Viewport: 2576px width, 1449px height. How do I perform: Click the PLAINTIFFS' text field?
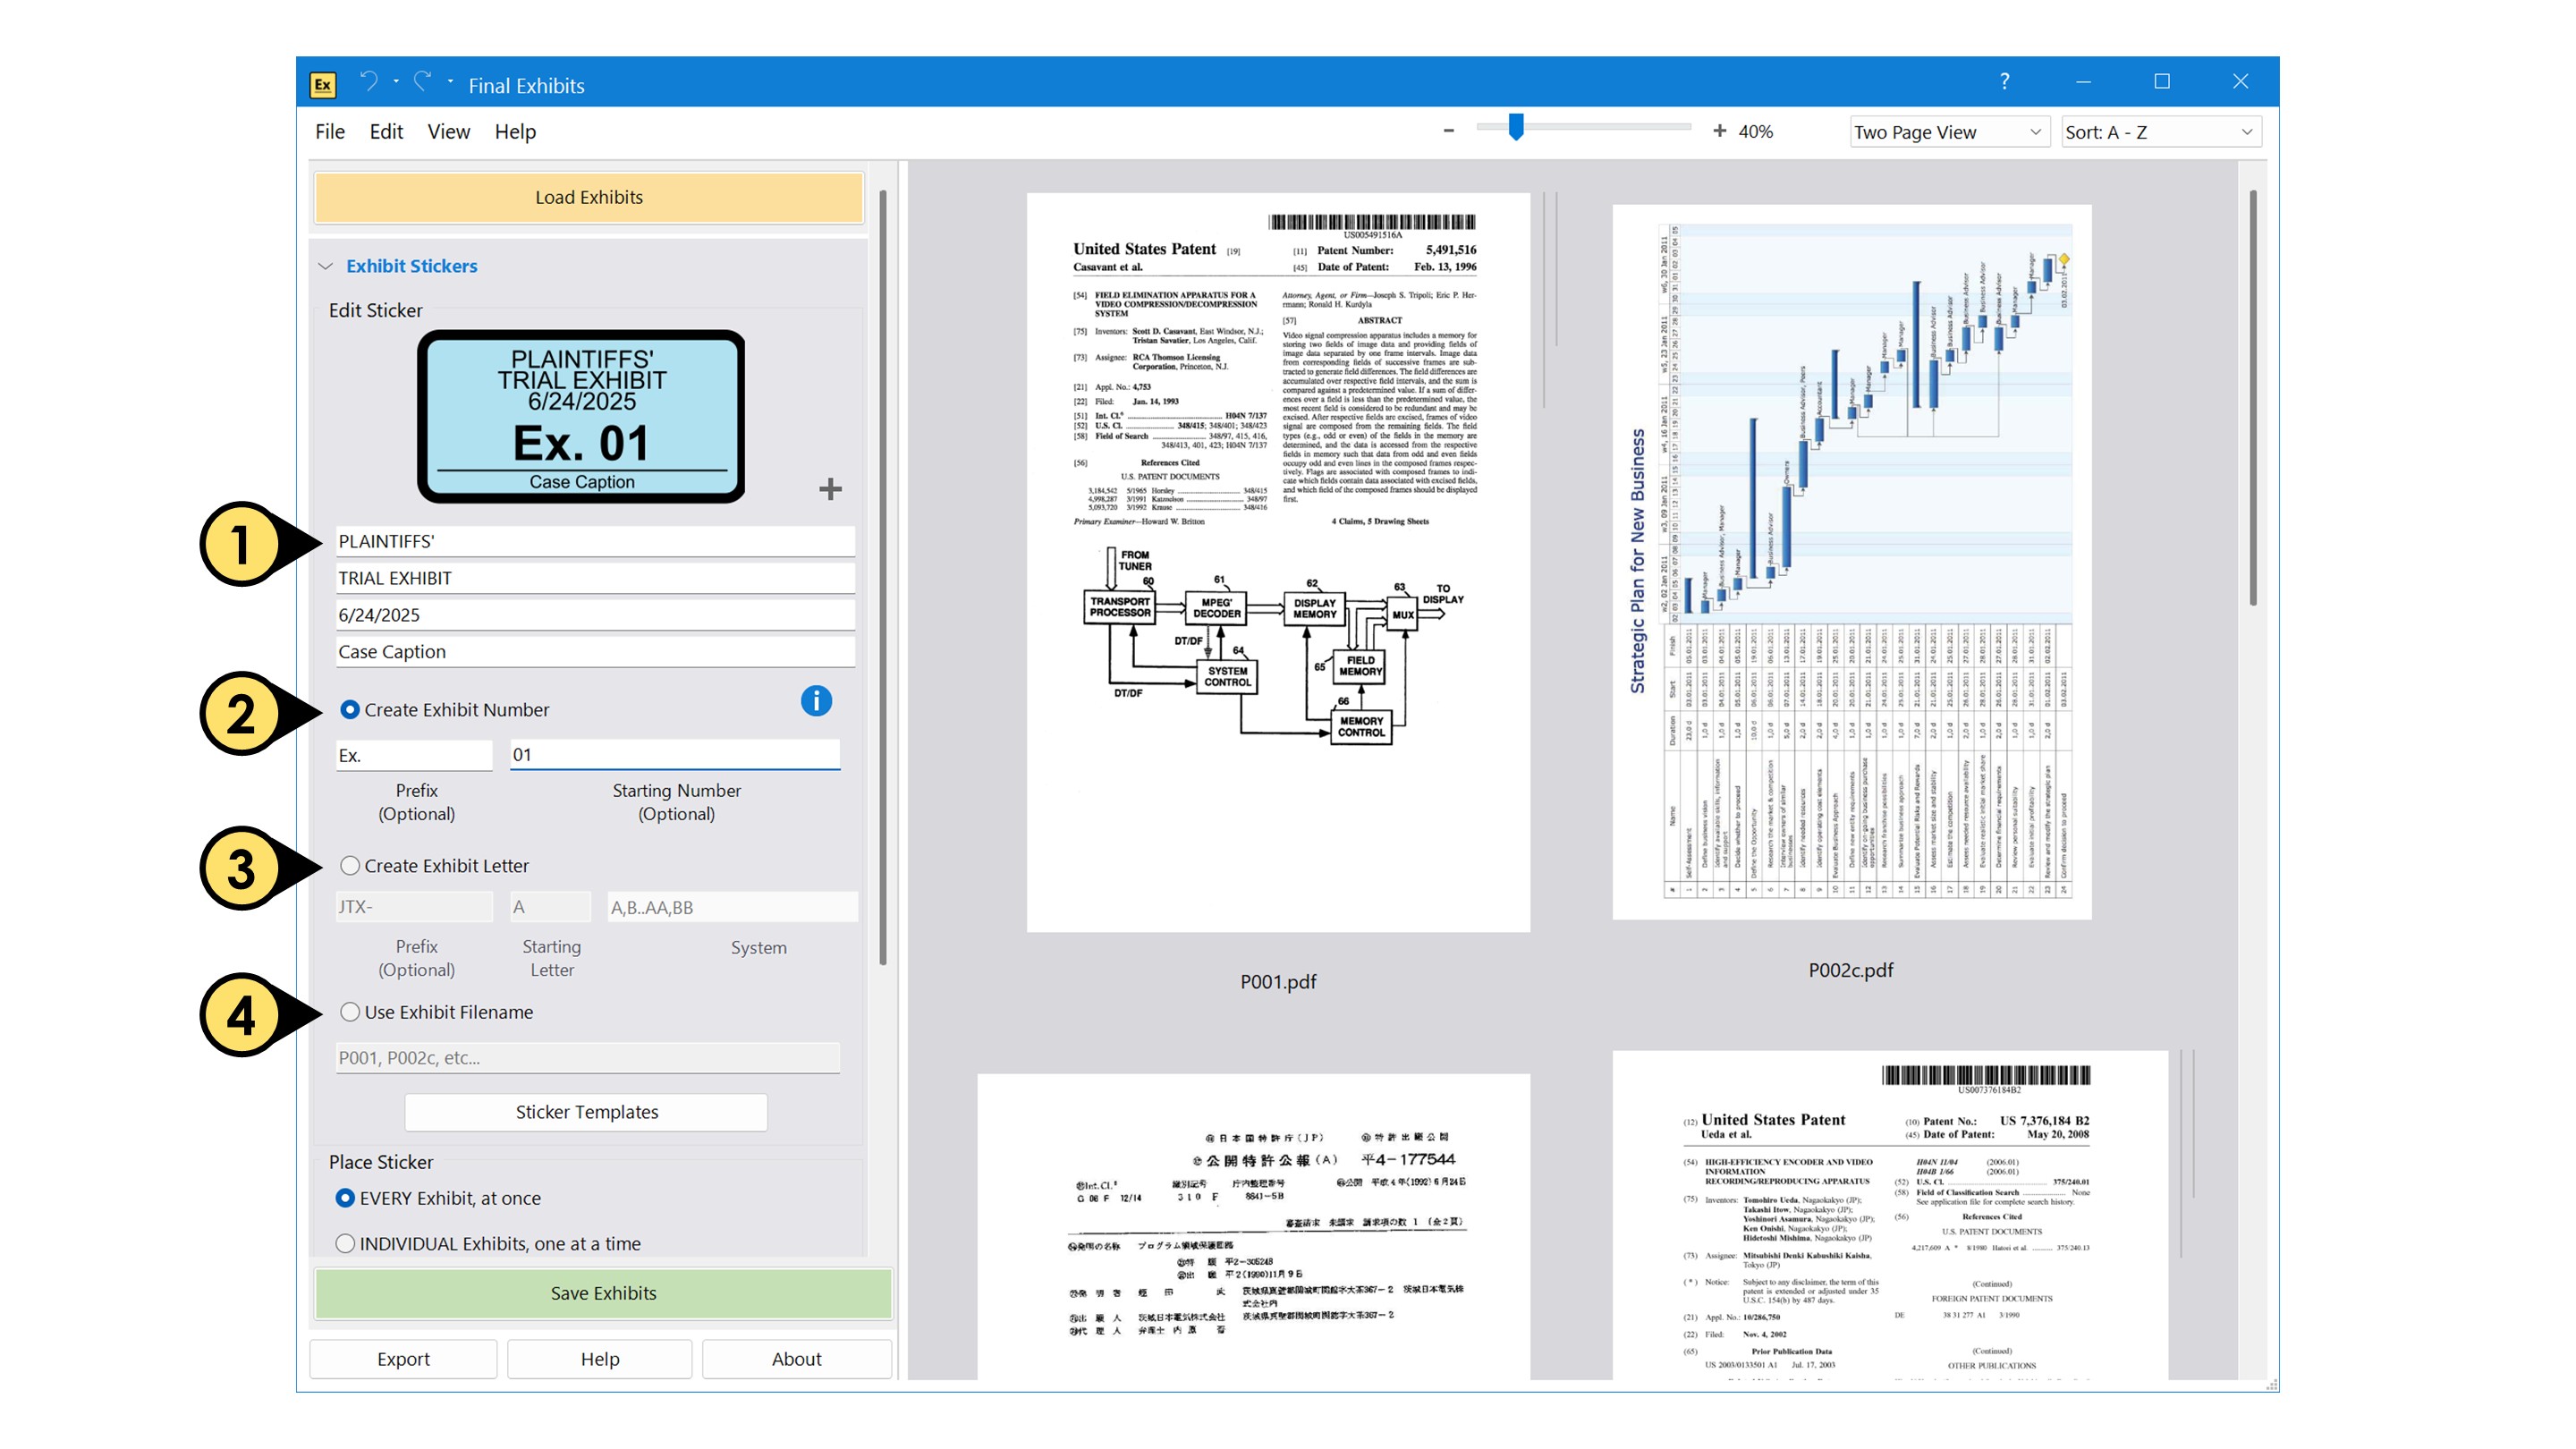pyautogui.click(x=595, y=541)
